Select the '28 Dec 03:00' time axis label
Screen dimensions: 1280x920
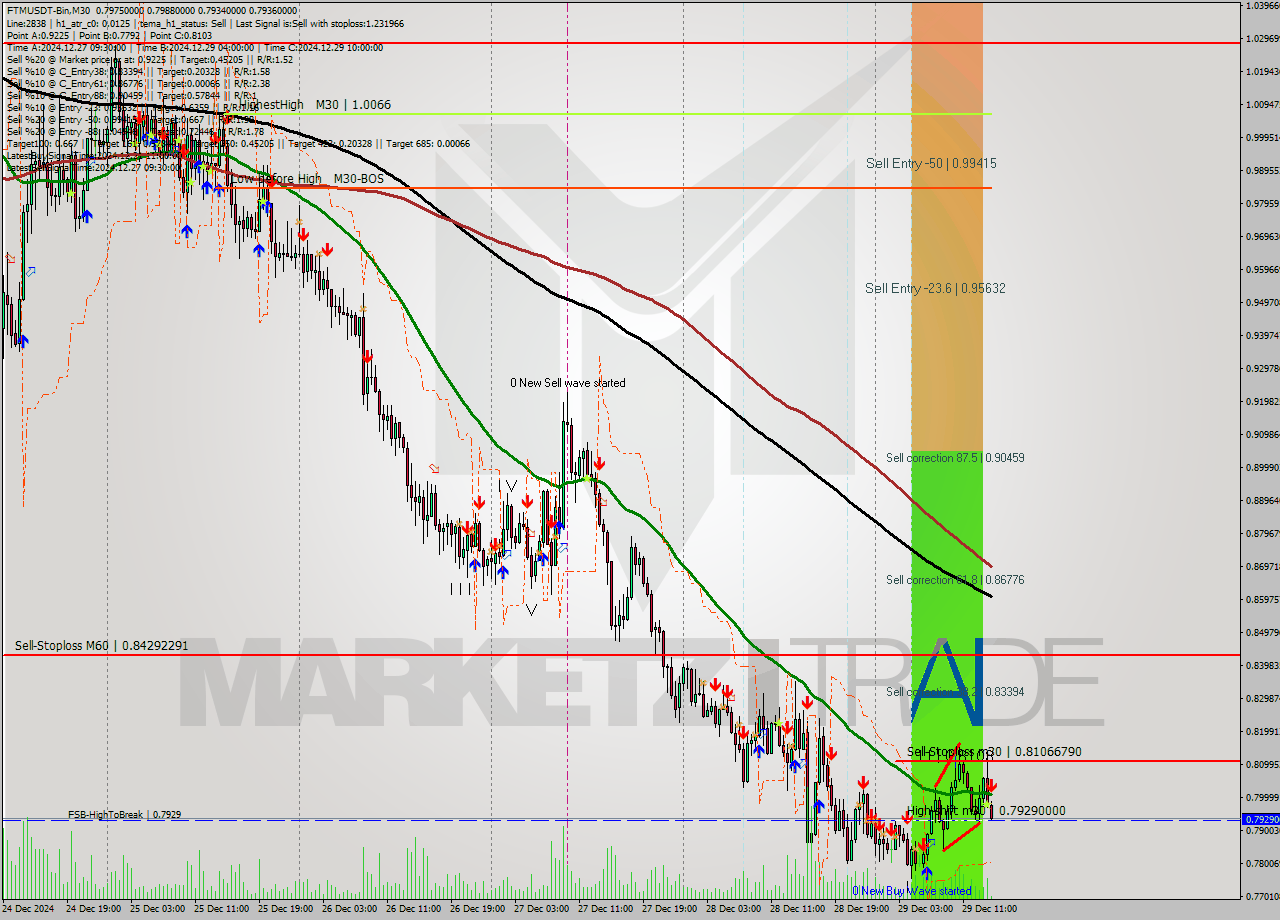[734, 910]
